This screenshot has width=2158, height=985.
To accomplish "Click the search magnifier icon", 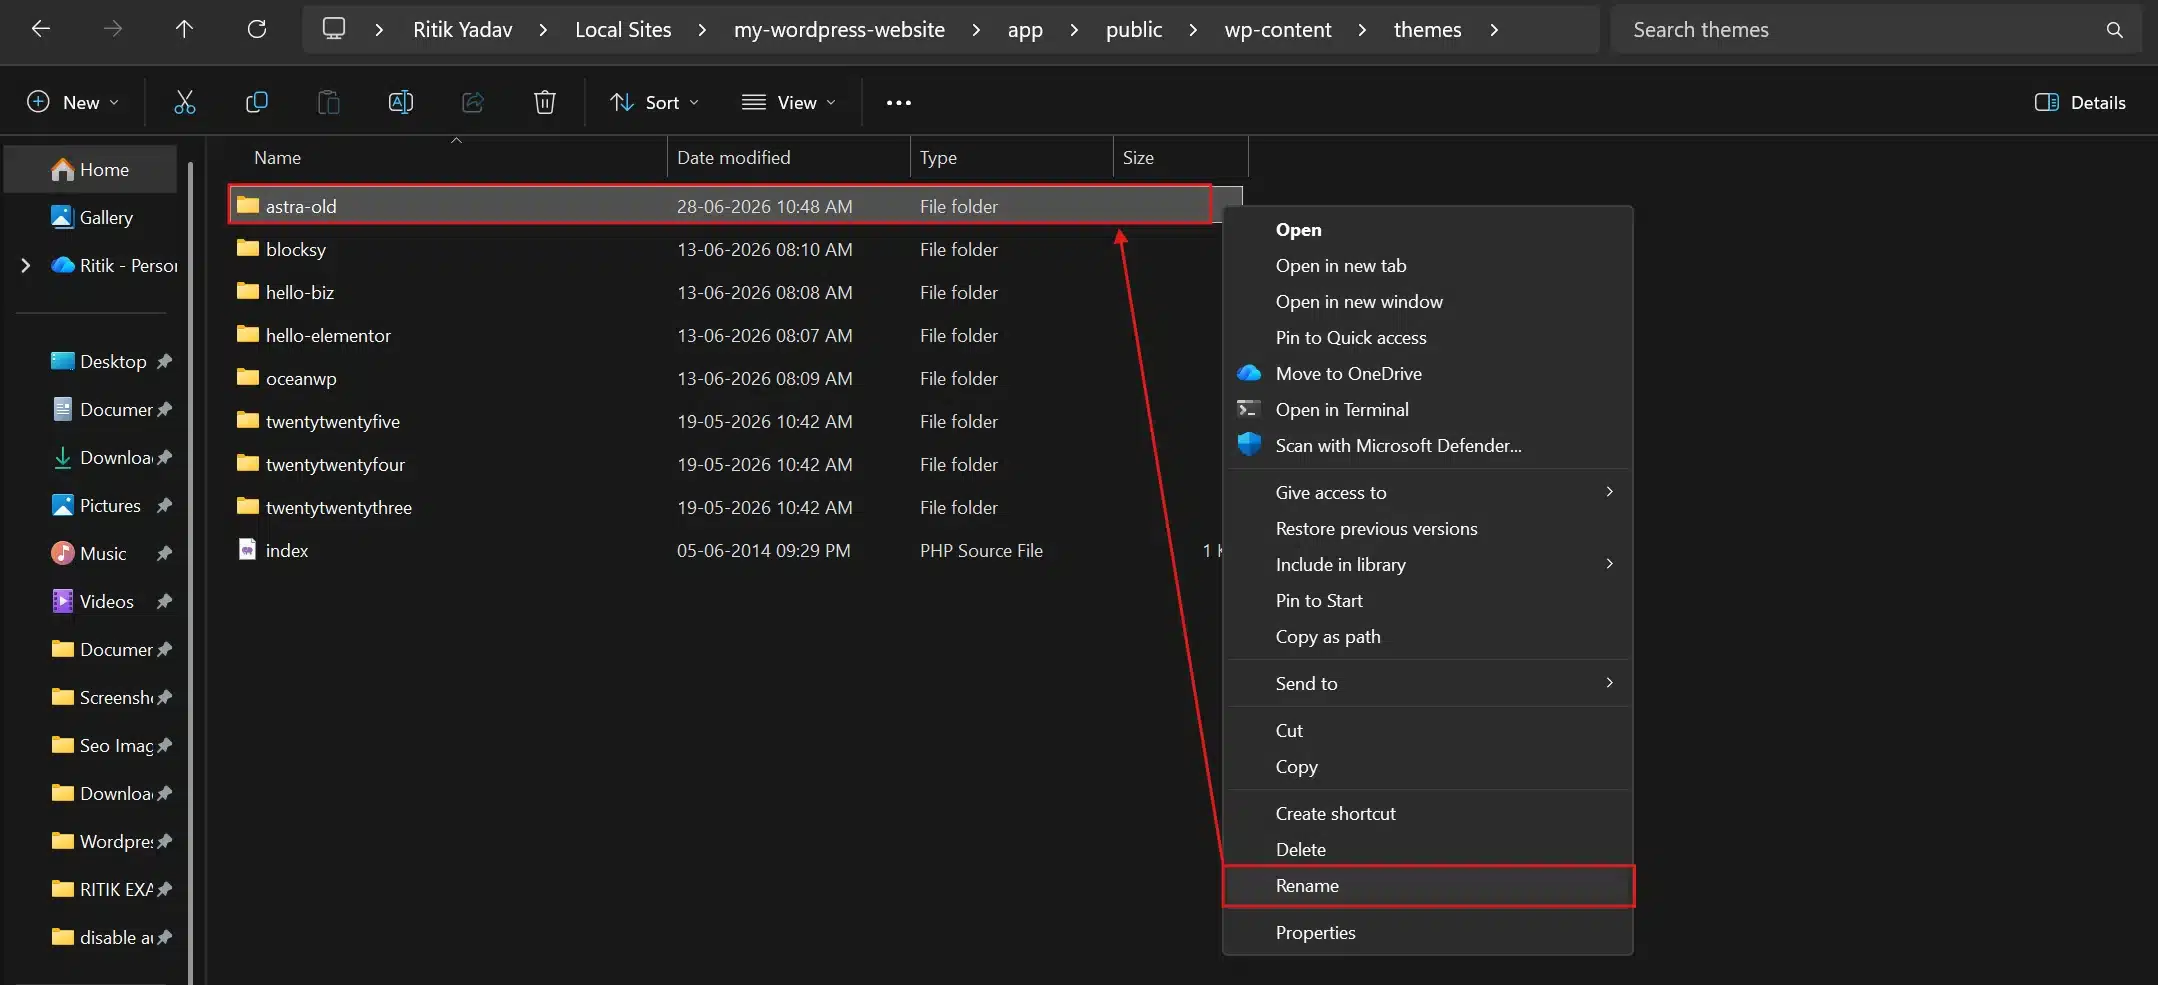I will (2114, 30).
